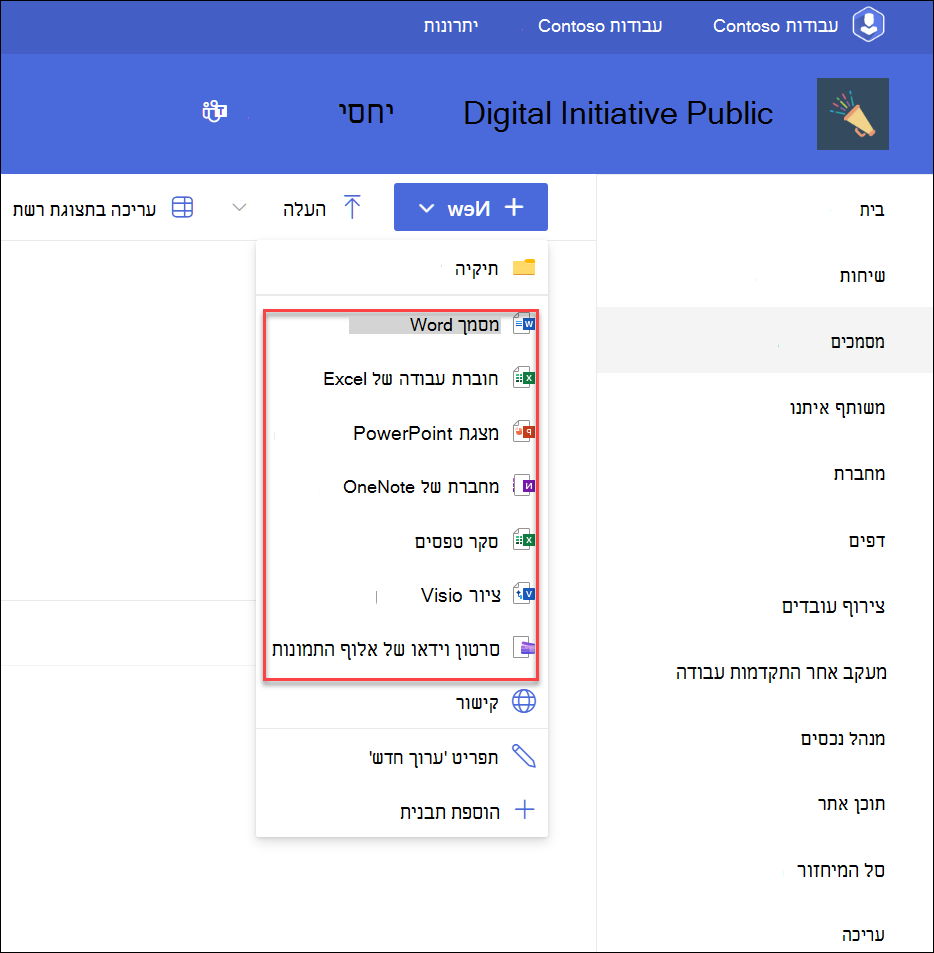
Task: Open יתרונות top navigation link
Action: 451,26
